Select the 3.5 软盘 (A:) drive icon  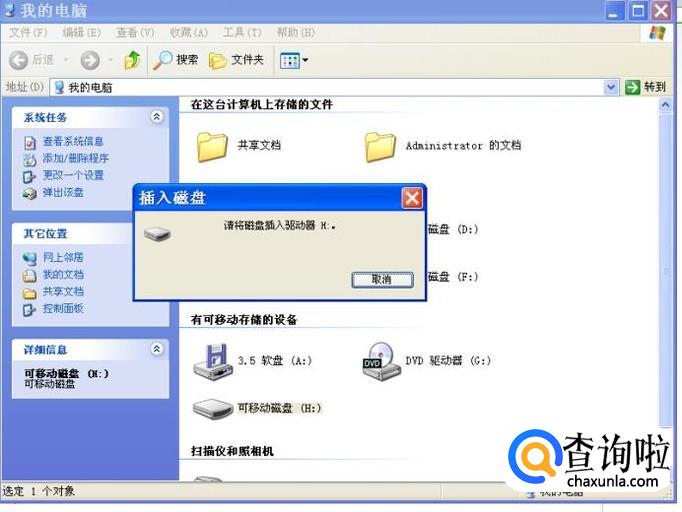tap(211, 361)
